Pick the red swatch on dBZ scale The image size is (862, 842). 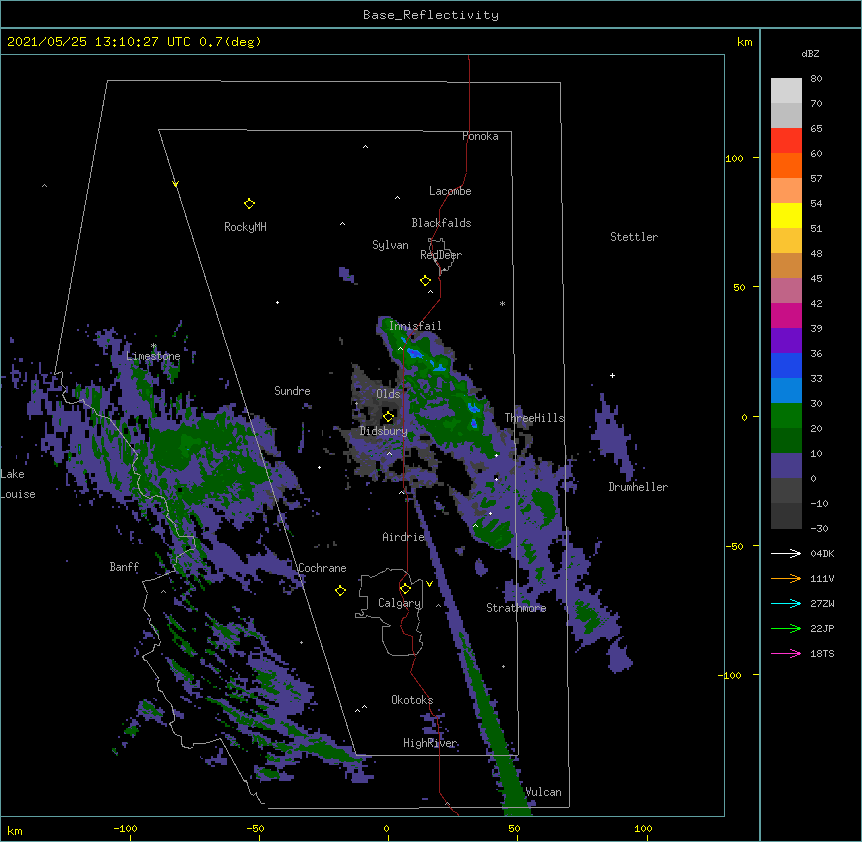tap(786, 141)
